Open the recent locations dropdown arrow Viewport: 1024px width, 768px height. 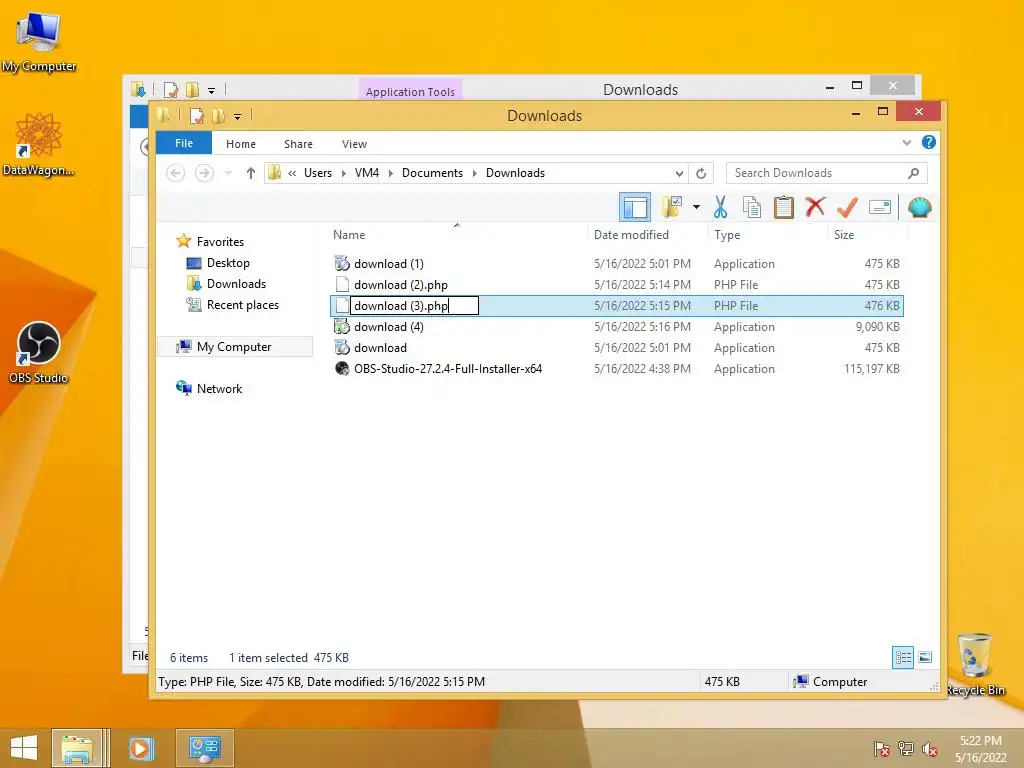tap(228, 173)
